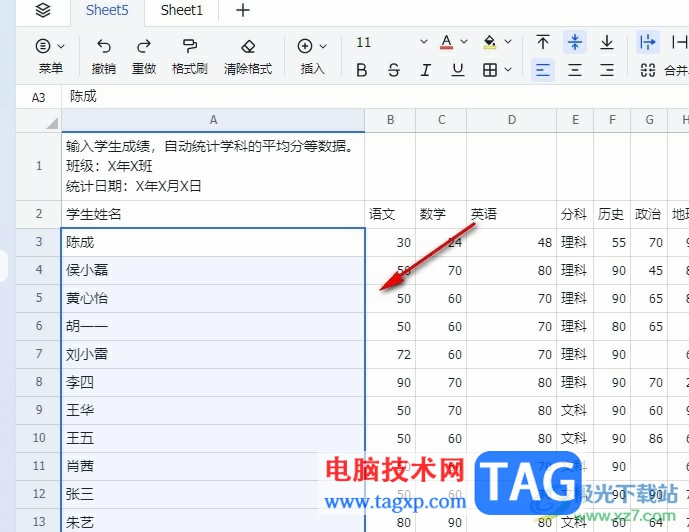Click the description cell A1
The height and width of the screenshot is (532, 689).
(213, 166)
